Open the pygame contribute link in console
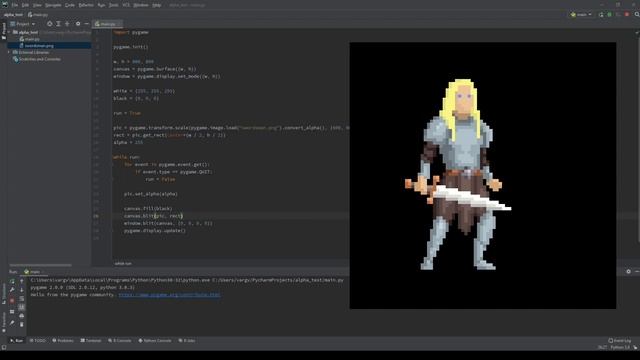Image resolution: width=640 pixels, height=360 pixels. pyautogui.click(x=169, y=295)
